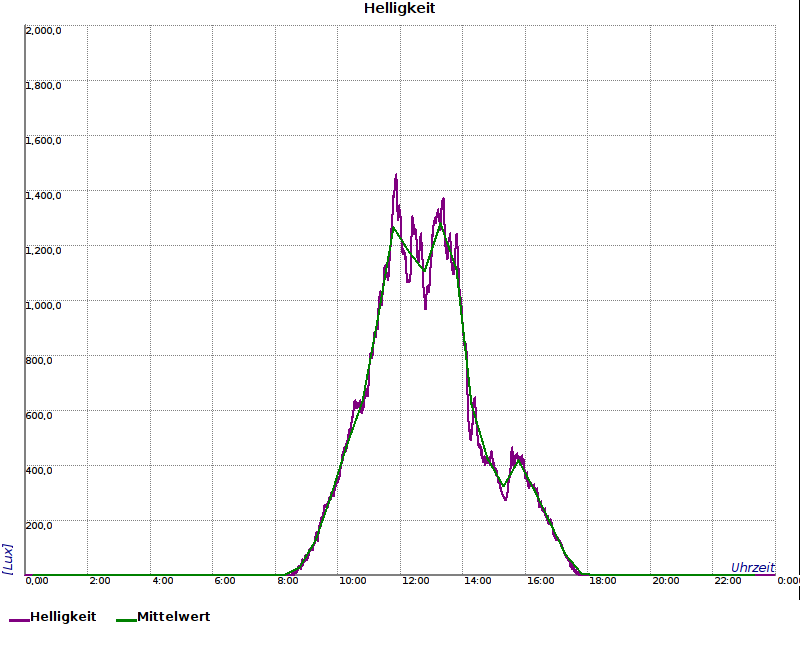Click the 2:00 time axis label
This screenshot has height=650, width=800.
point(99,581)
